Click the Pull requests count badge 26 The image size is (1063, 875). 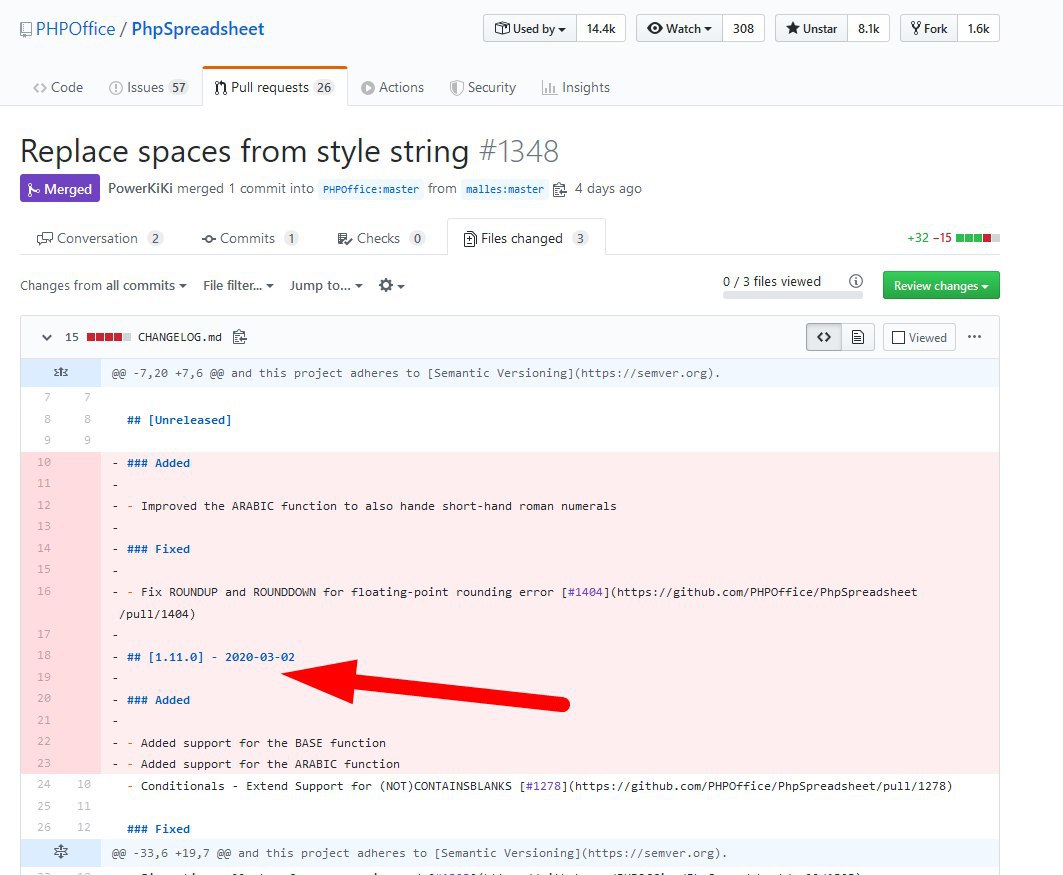[324, 87]
